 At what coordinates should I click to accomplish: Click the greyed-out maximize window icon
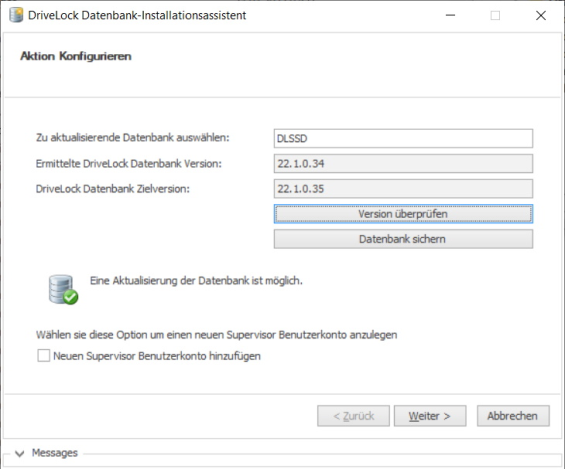pyautogui.click(x=495, y=15)
